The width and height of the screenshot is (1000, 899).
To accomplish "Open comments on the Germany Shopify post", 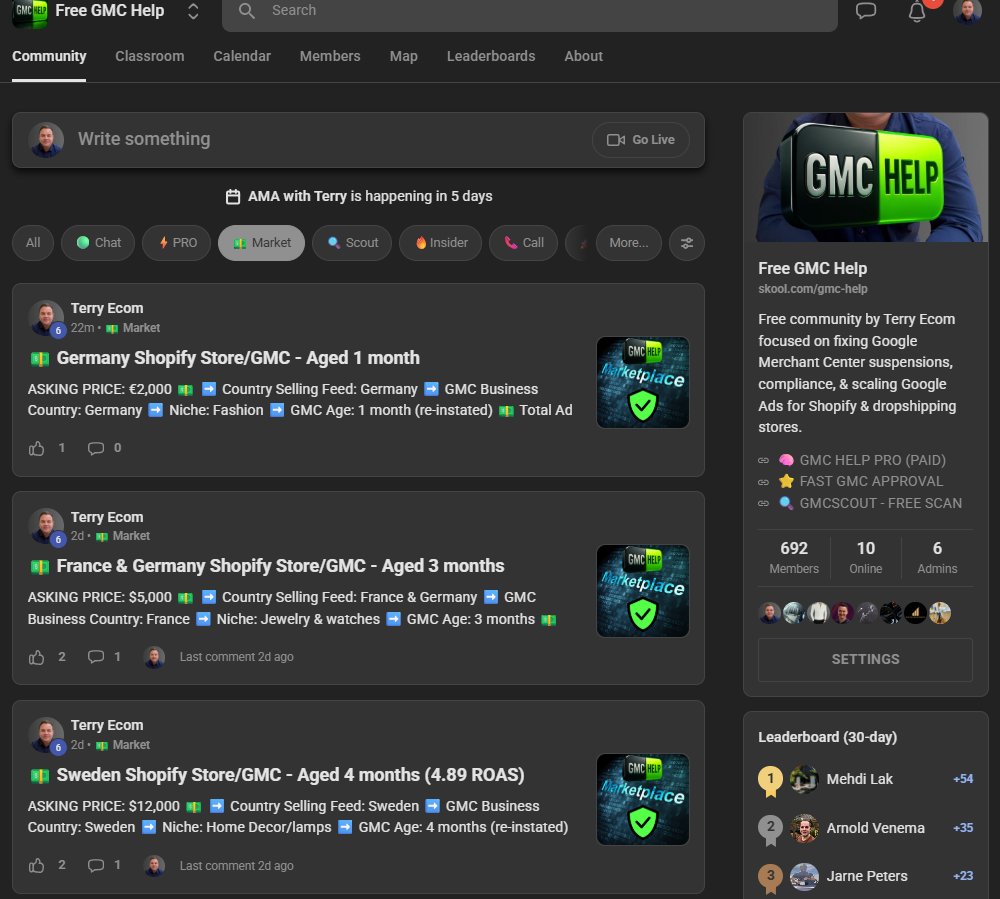I will pyautogui.click(x=96, y=448).
